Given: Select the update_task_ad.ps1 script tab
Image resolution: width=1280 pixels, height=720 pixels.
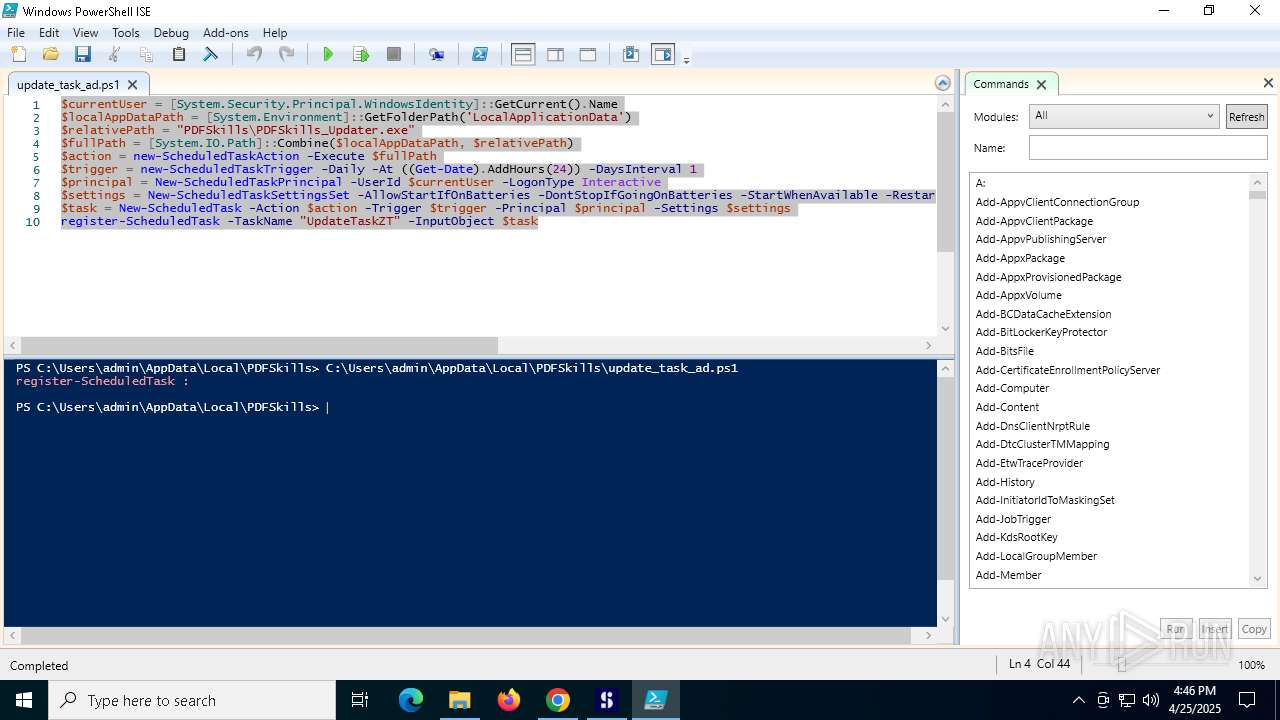Looking at the screenshot, I should coord(68,85).
